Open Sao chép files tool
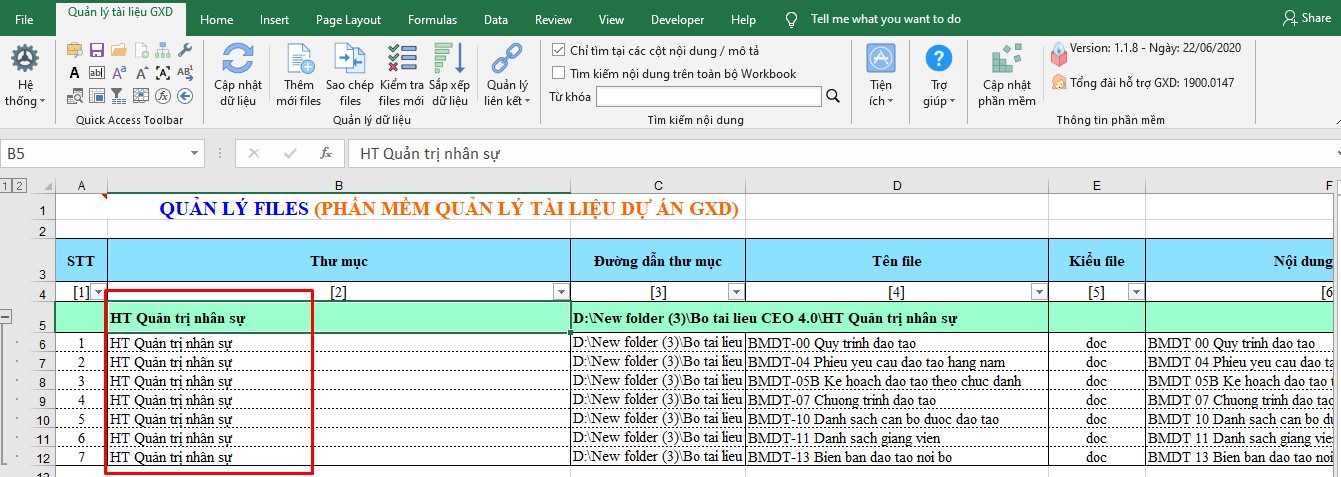Screen dimensions: 1341x477 coord(350,60)
